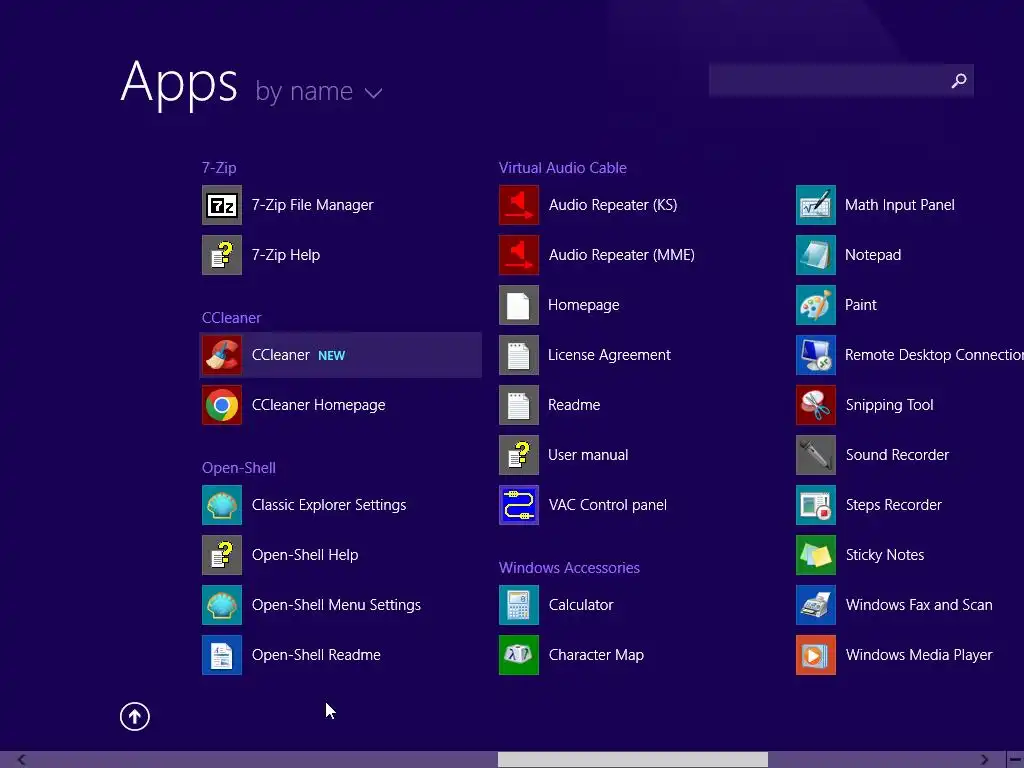1024x768 pixels.
Task: Click the 'Audio Repeater (MME)' label
Action: point(622,255)
